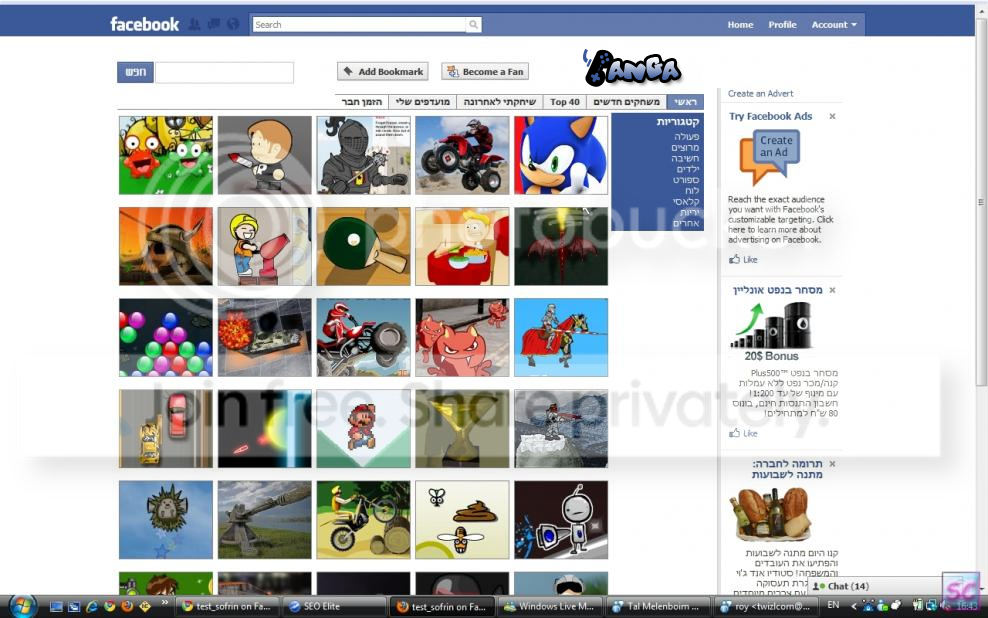Open the Windows Start orb

21,606
